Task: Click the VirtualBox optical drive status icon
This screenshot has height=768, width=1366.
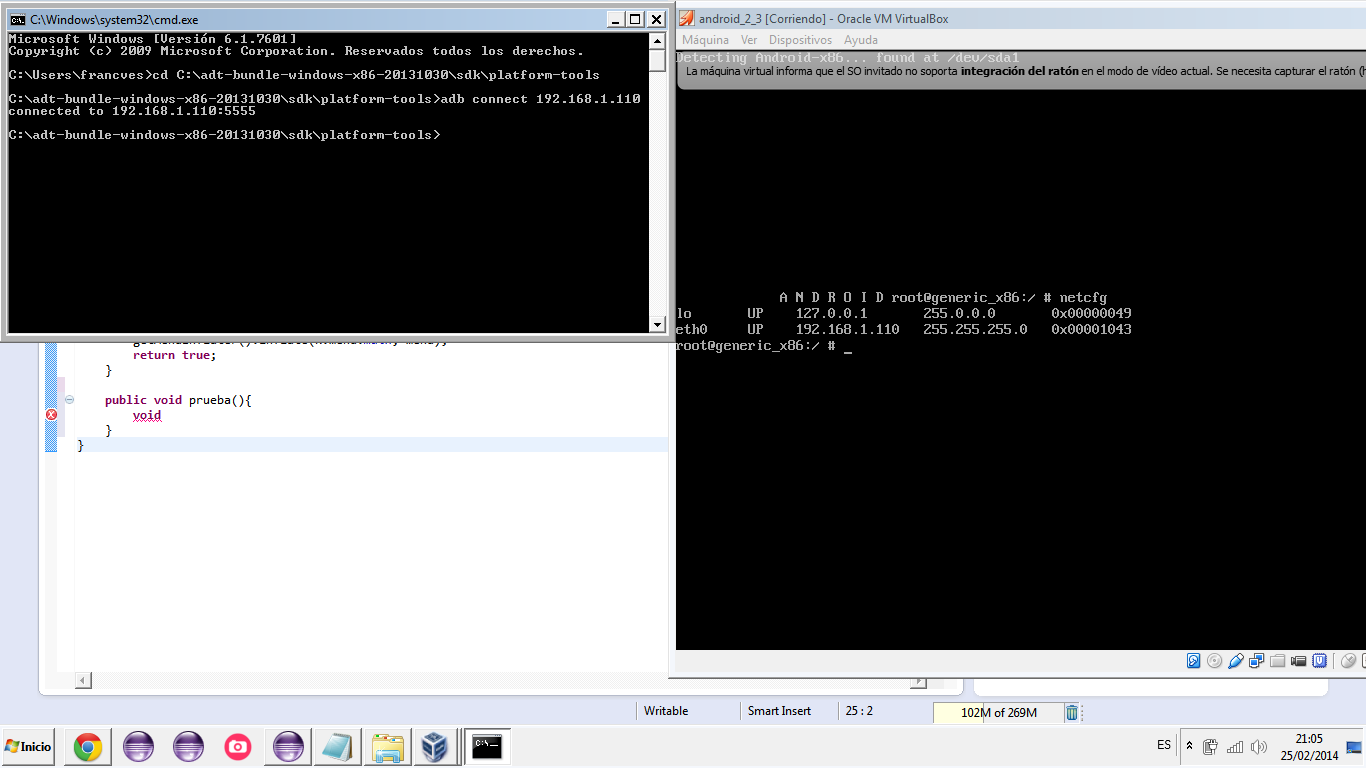Action: pyautogui.click(x=1214, y=661)
